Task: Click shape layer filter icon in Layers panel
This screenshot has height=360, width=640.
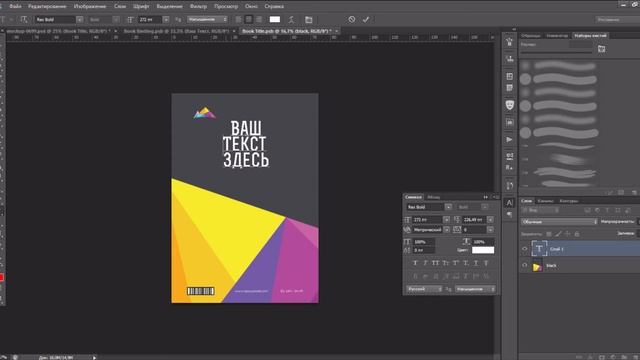Action: click(618, 210)
